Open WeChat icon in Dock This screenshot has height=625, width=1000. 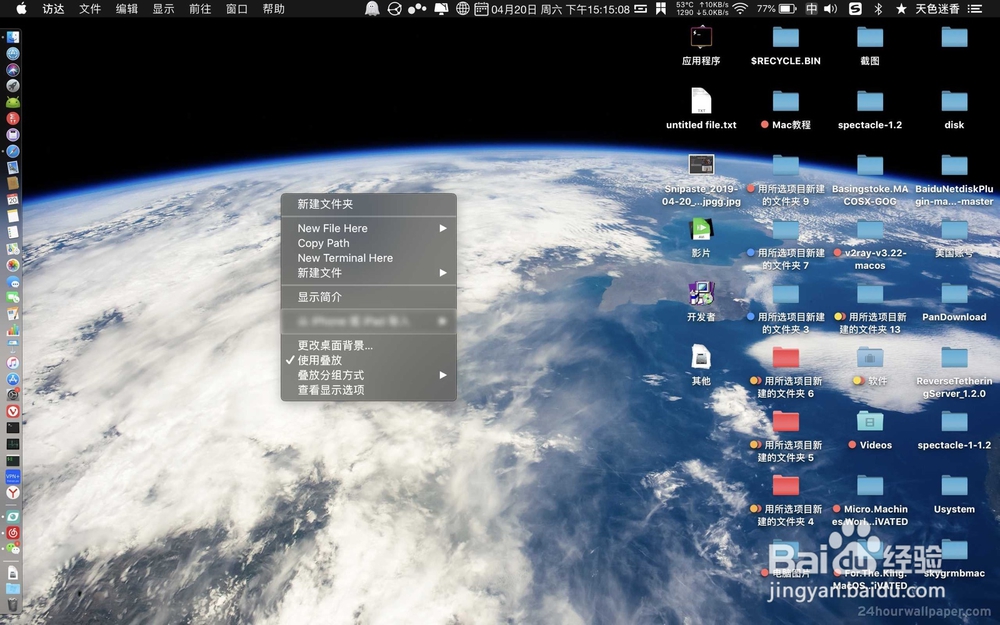click(13, 548)
